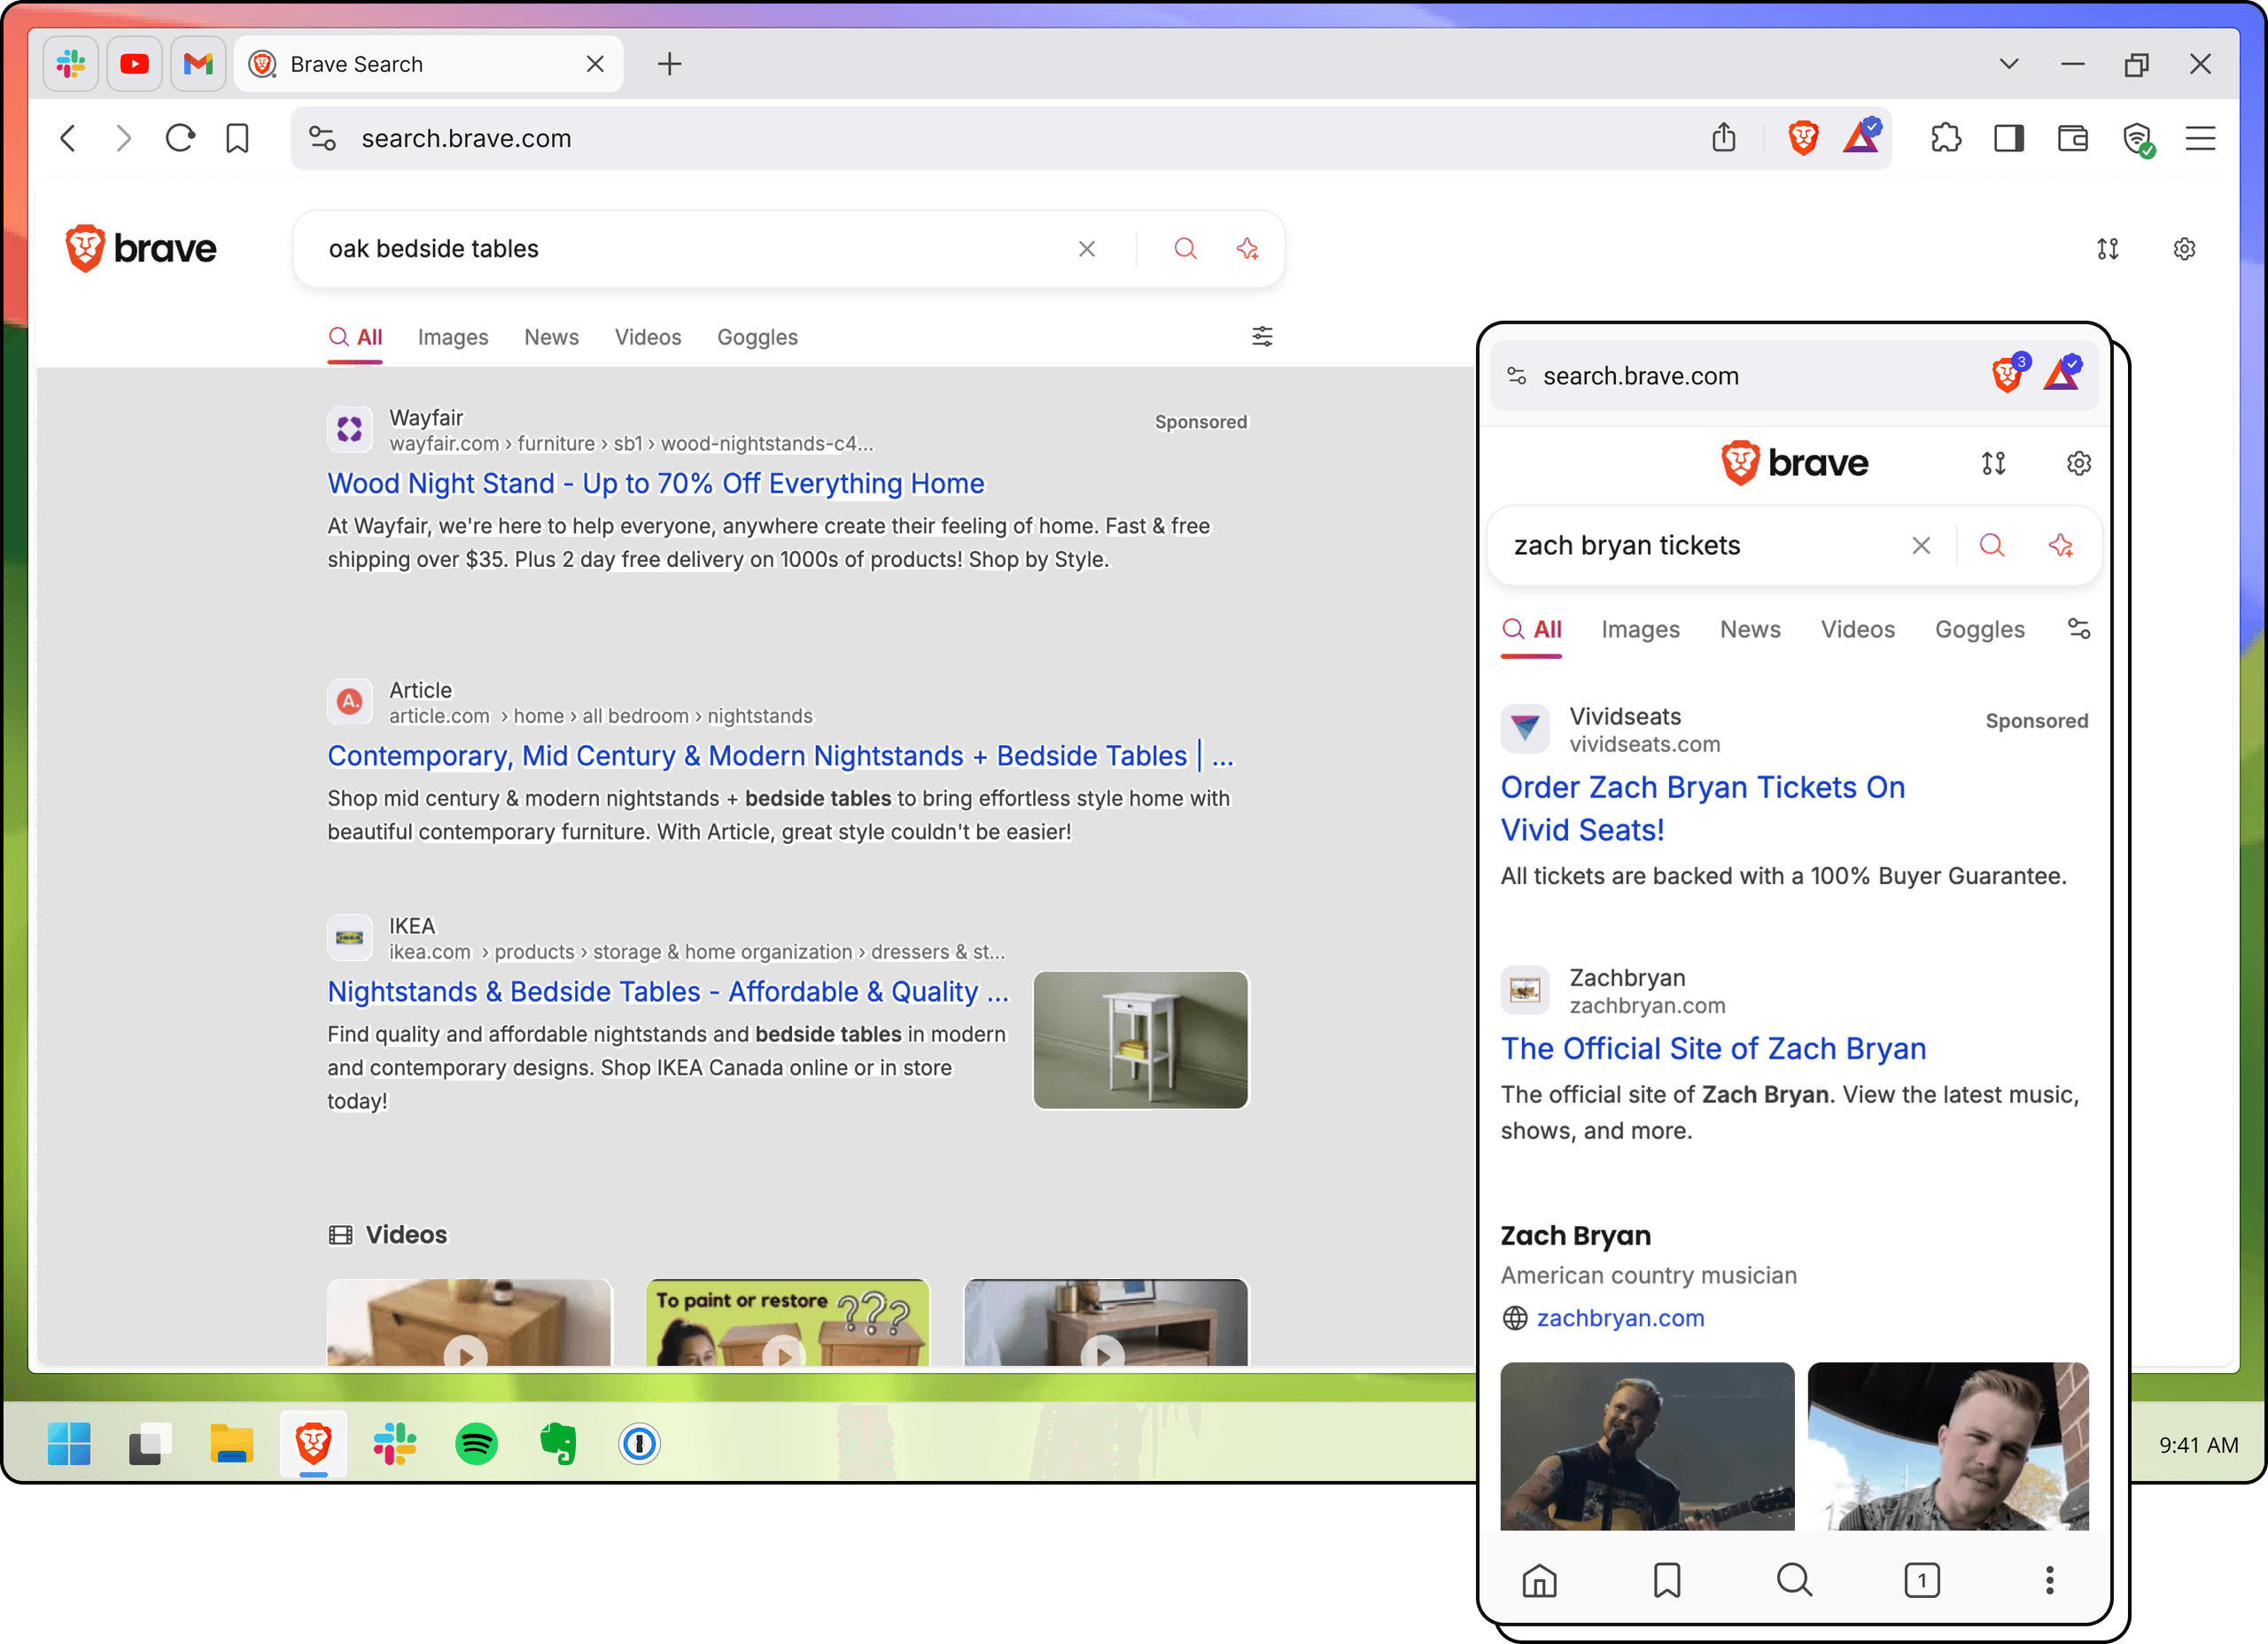Image resolution: width=2268 pixels, height=1644 pixels.
Task: Open File Explorer from taskbar
Action: point(232,1443)
